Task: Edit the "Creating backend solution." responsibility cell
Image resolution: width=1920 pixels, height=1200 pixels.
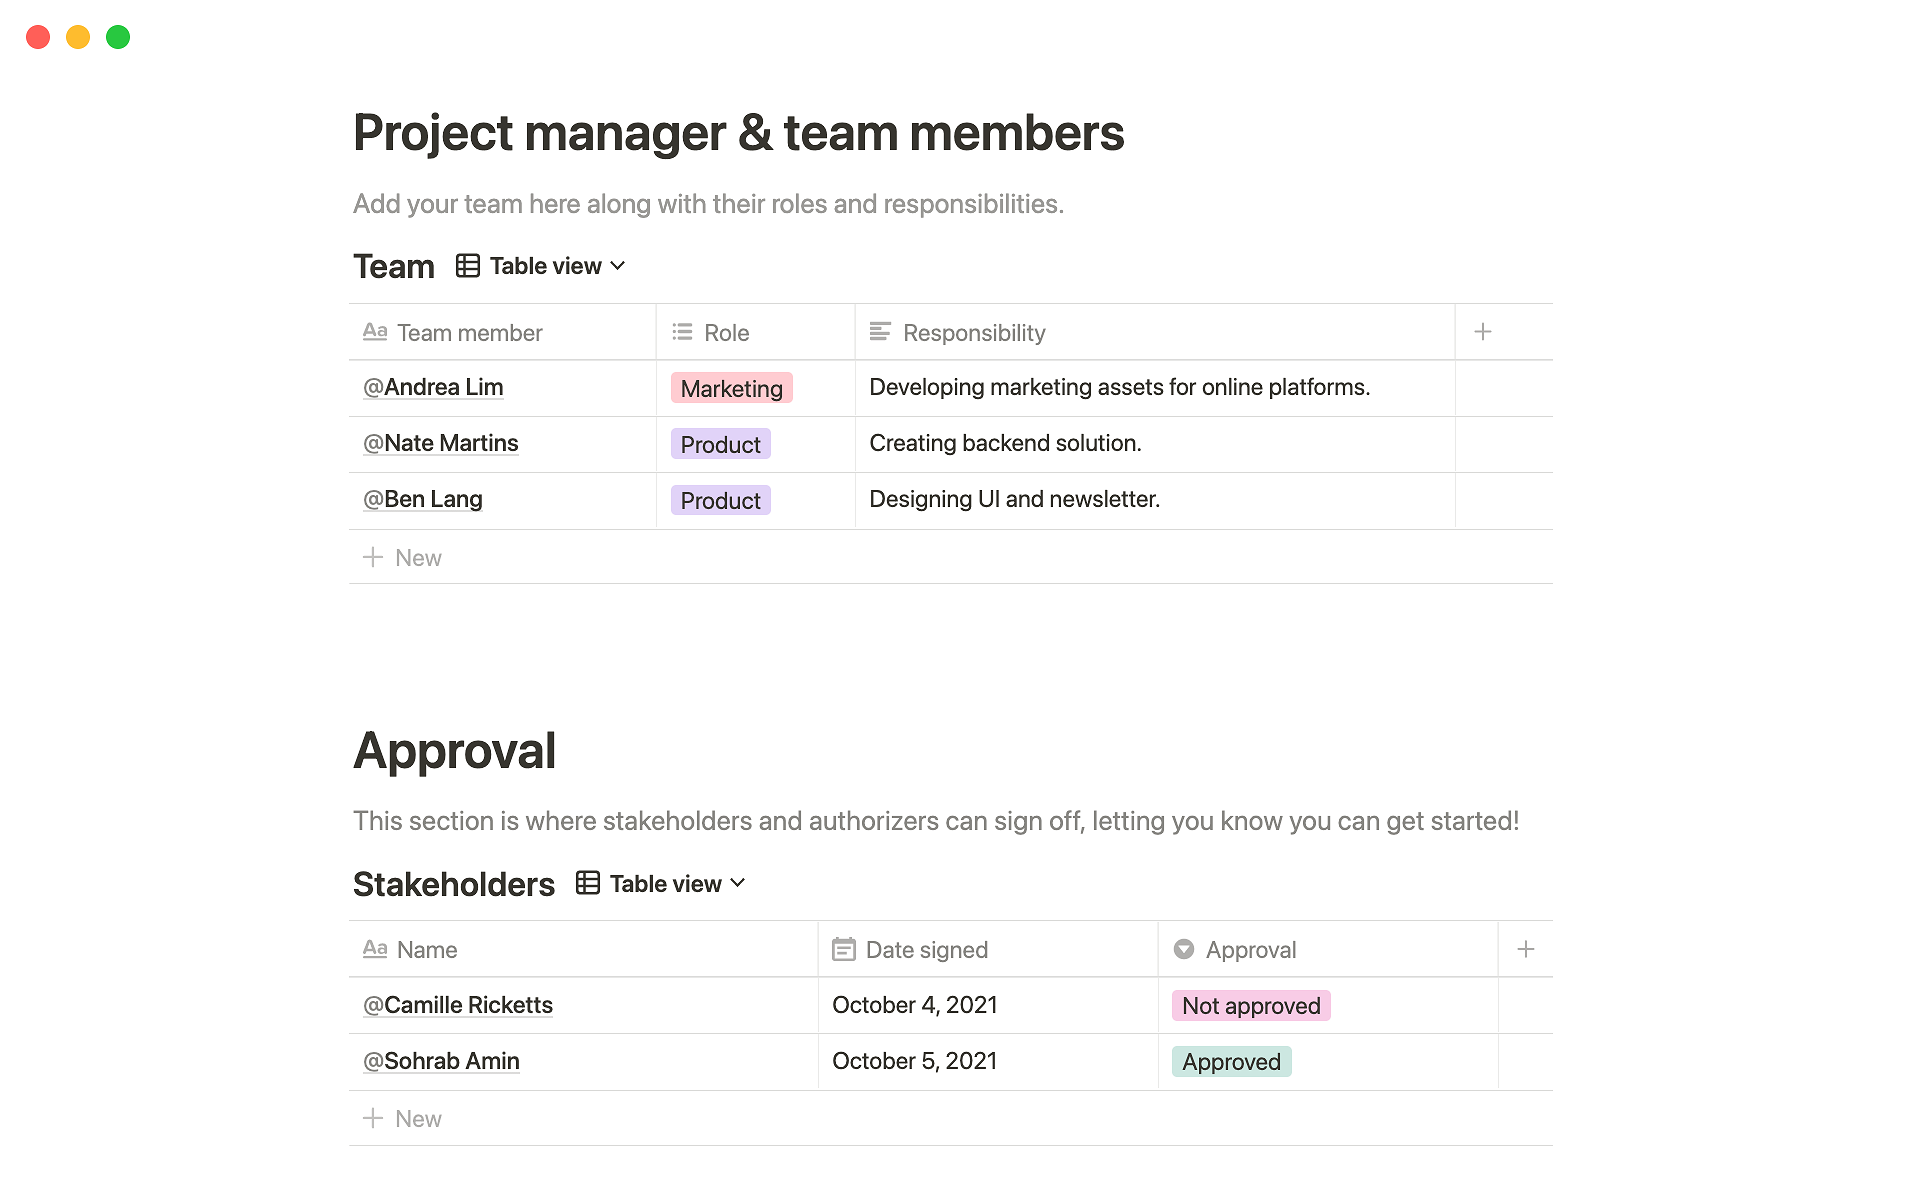Action: pos(1005,443)
